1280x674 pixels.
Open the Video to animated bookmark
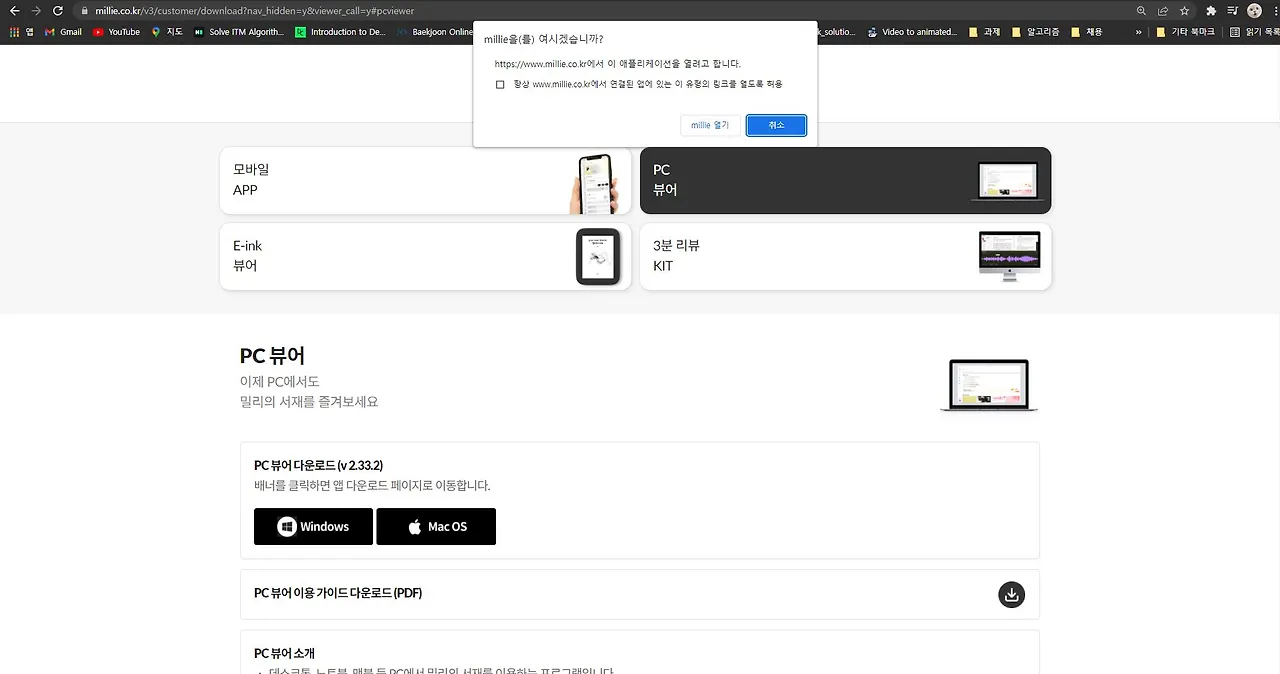912,32
